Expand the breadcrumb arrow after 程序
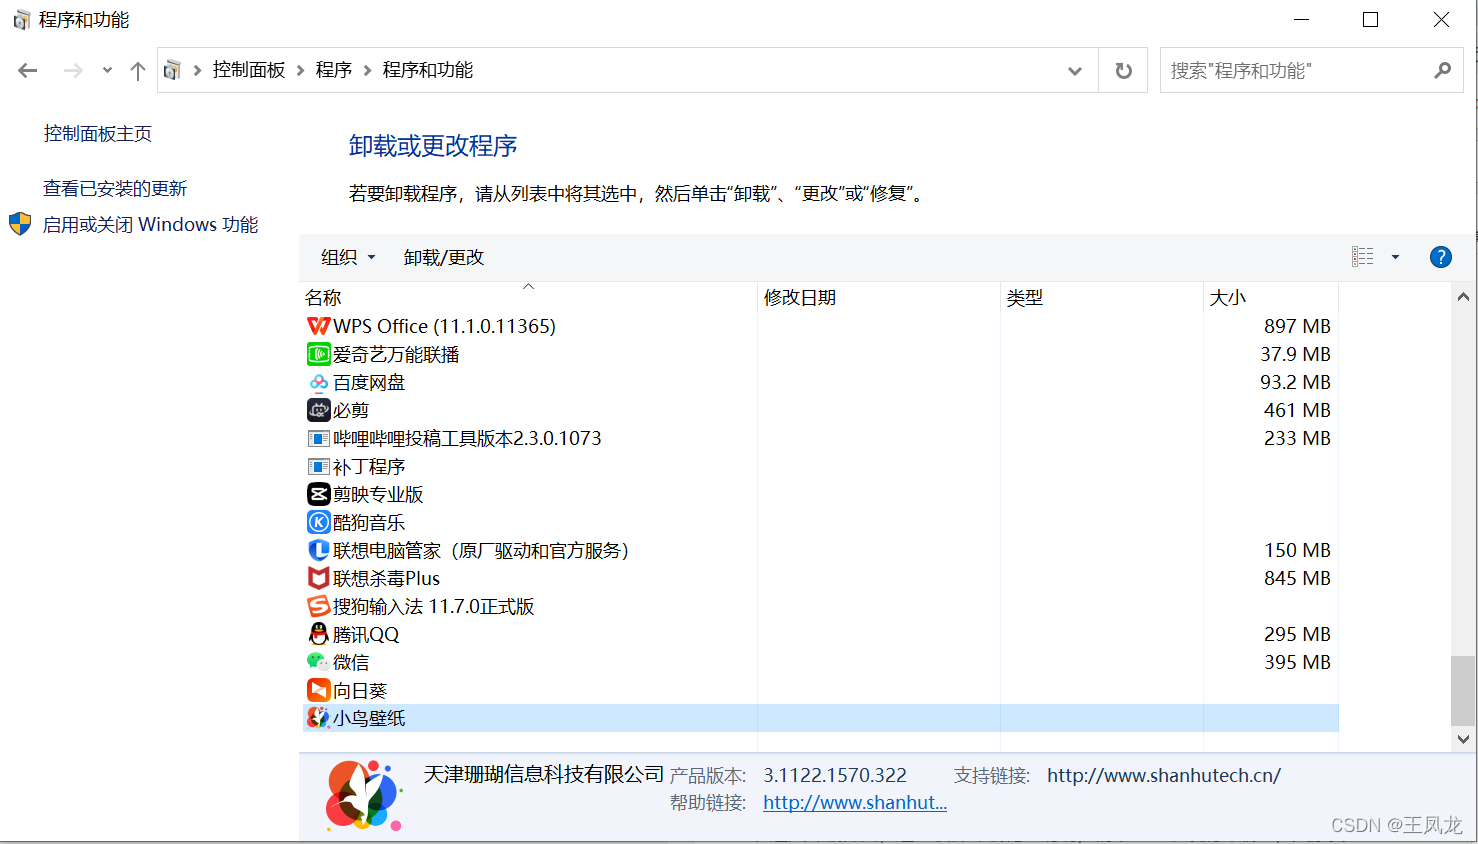This screenshot has height=844, width=1478. click(x=367, y=70)
